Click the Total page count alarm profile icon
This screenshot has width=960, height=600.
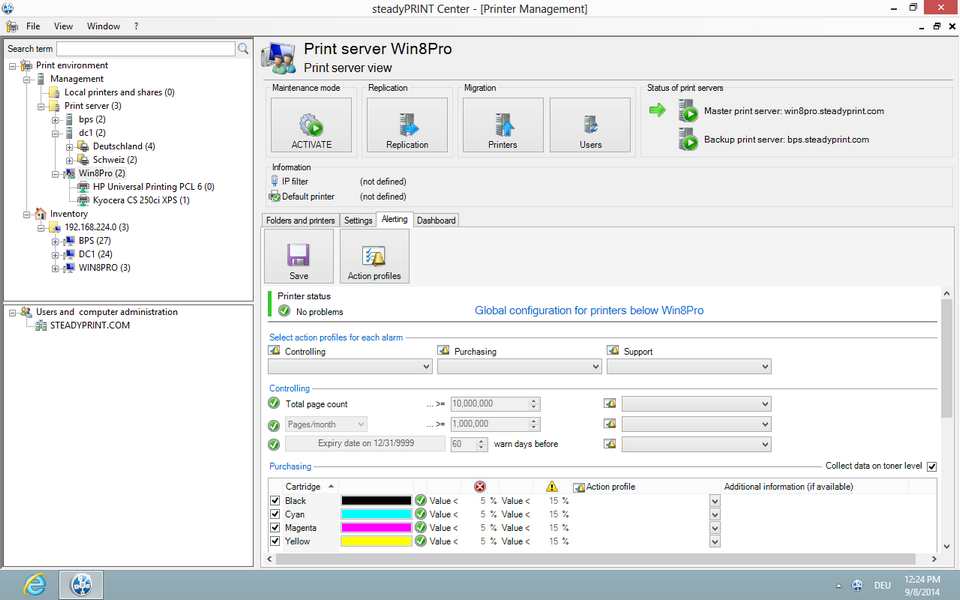tap(610, 403)
